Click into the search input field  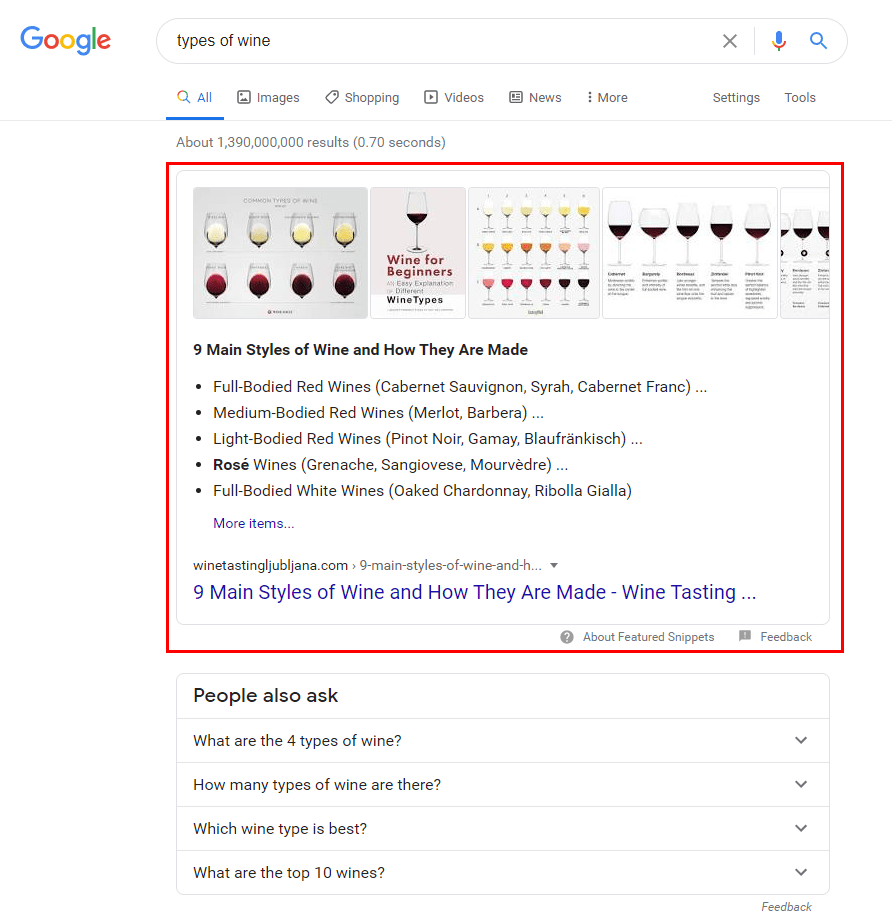click(x=440, y=41)
